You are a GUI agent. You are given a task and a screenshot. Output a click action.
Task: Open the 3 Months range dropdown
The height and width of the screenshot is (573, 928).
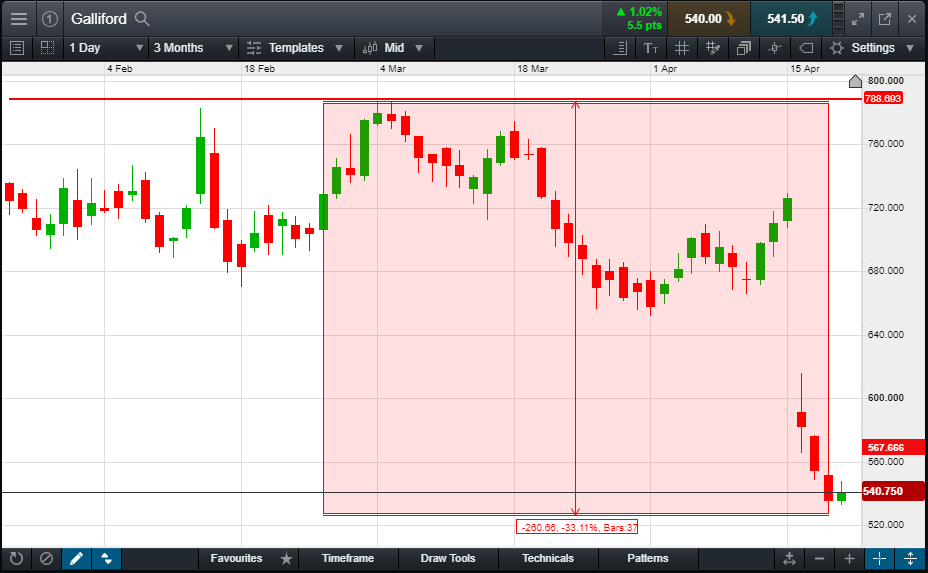[193, 48]
